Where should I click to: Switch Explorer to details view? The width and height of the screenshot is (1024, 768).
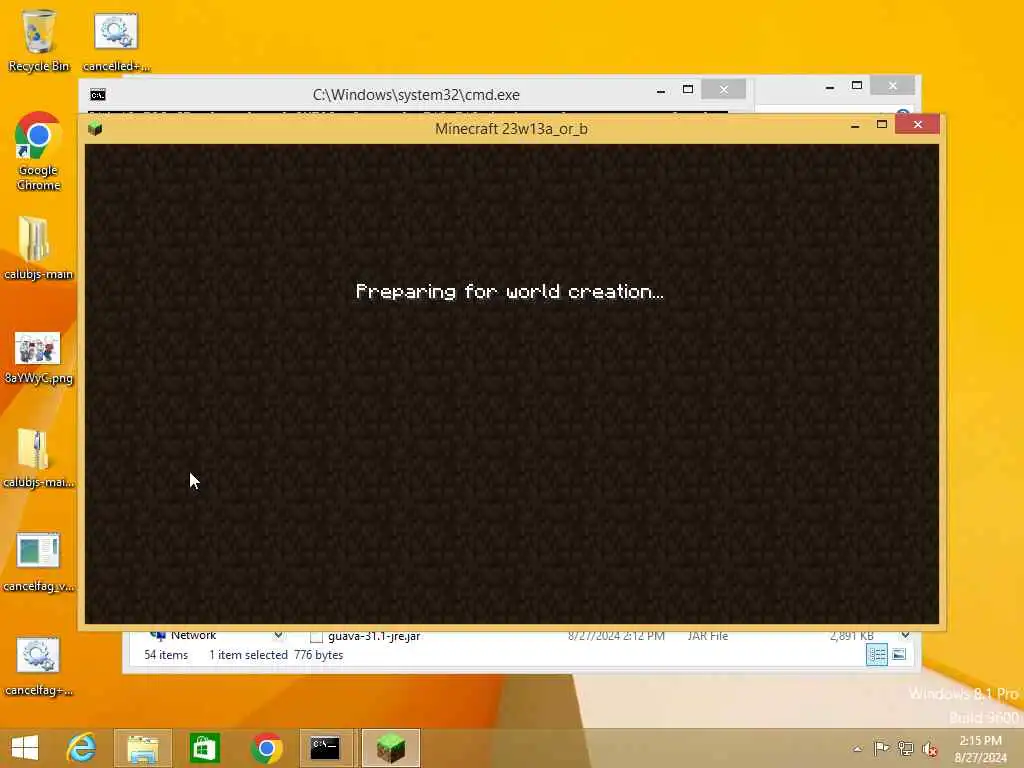point(876,654)
